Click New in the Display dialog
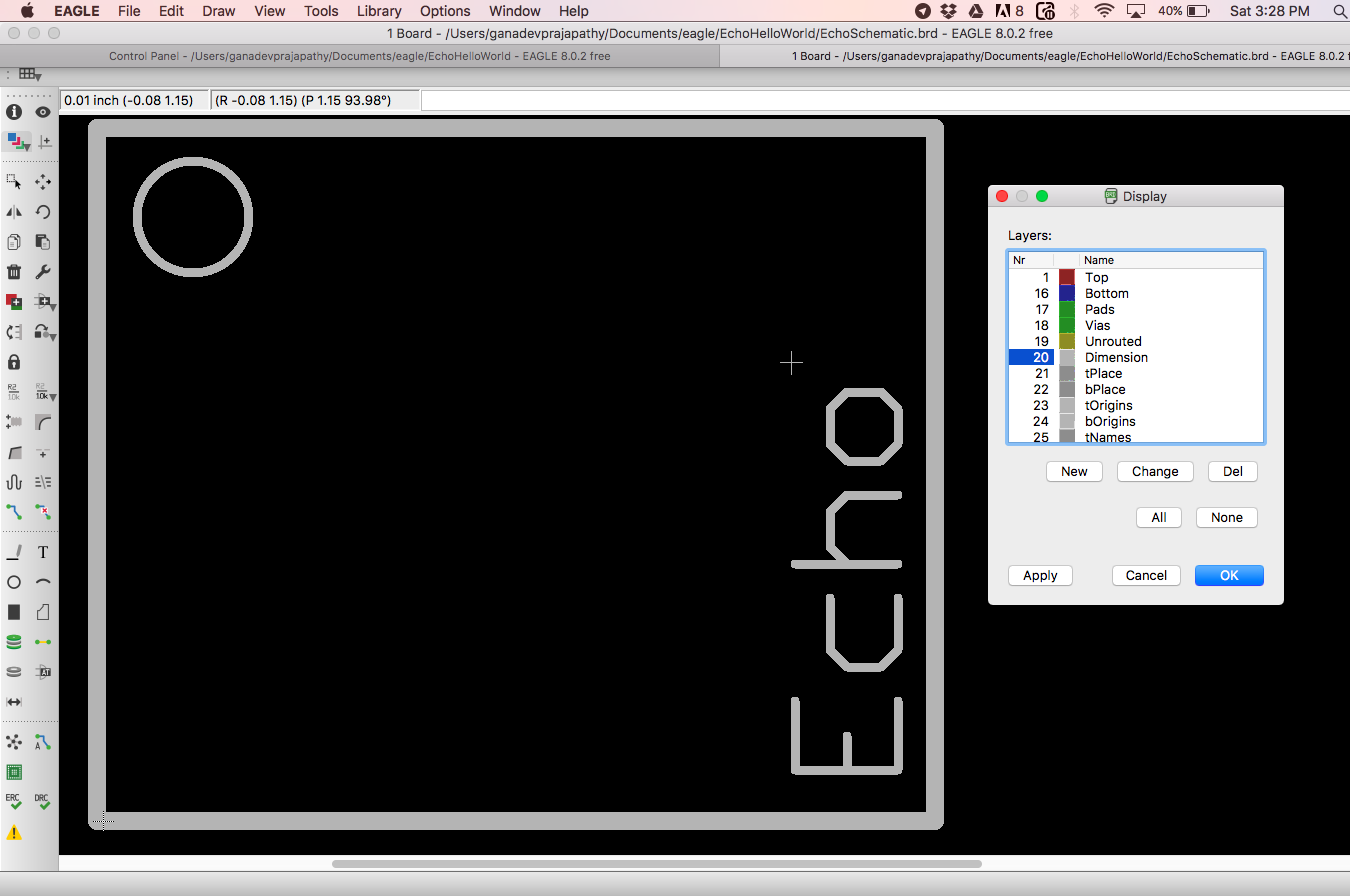 [x=1074, y=471]
